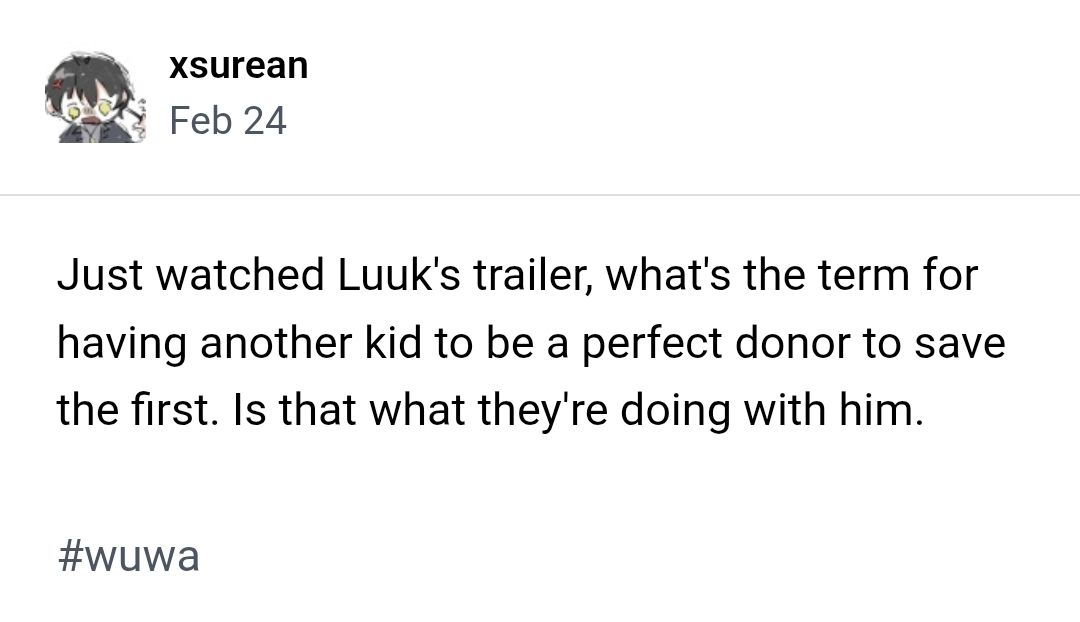Viewport: 1080px width, 622px height.
Task: Click the line beginning "having another kid"
Action: tap(530, 343)
